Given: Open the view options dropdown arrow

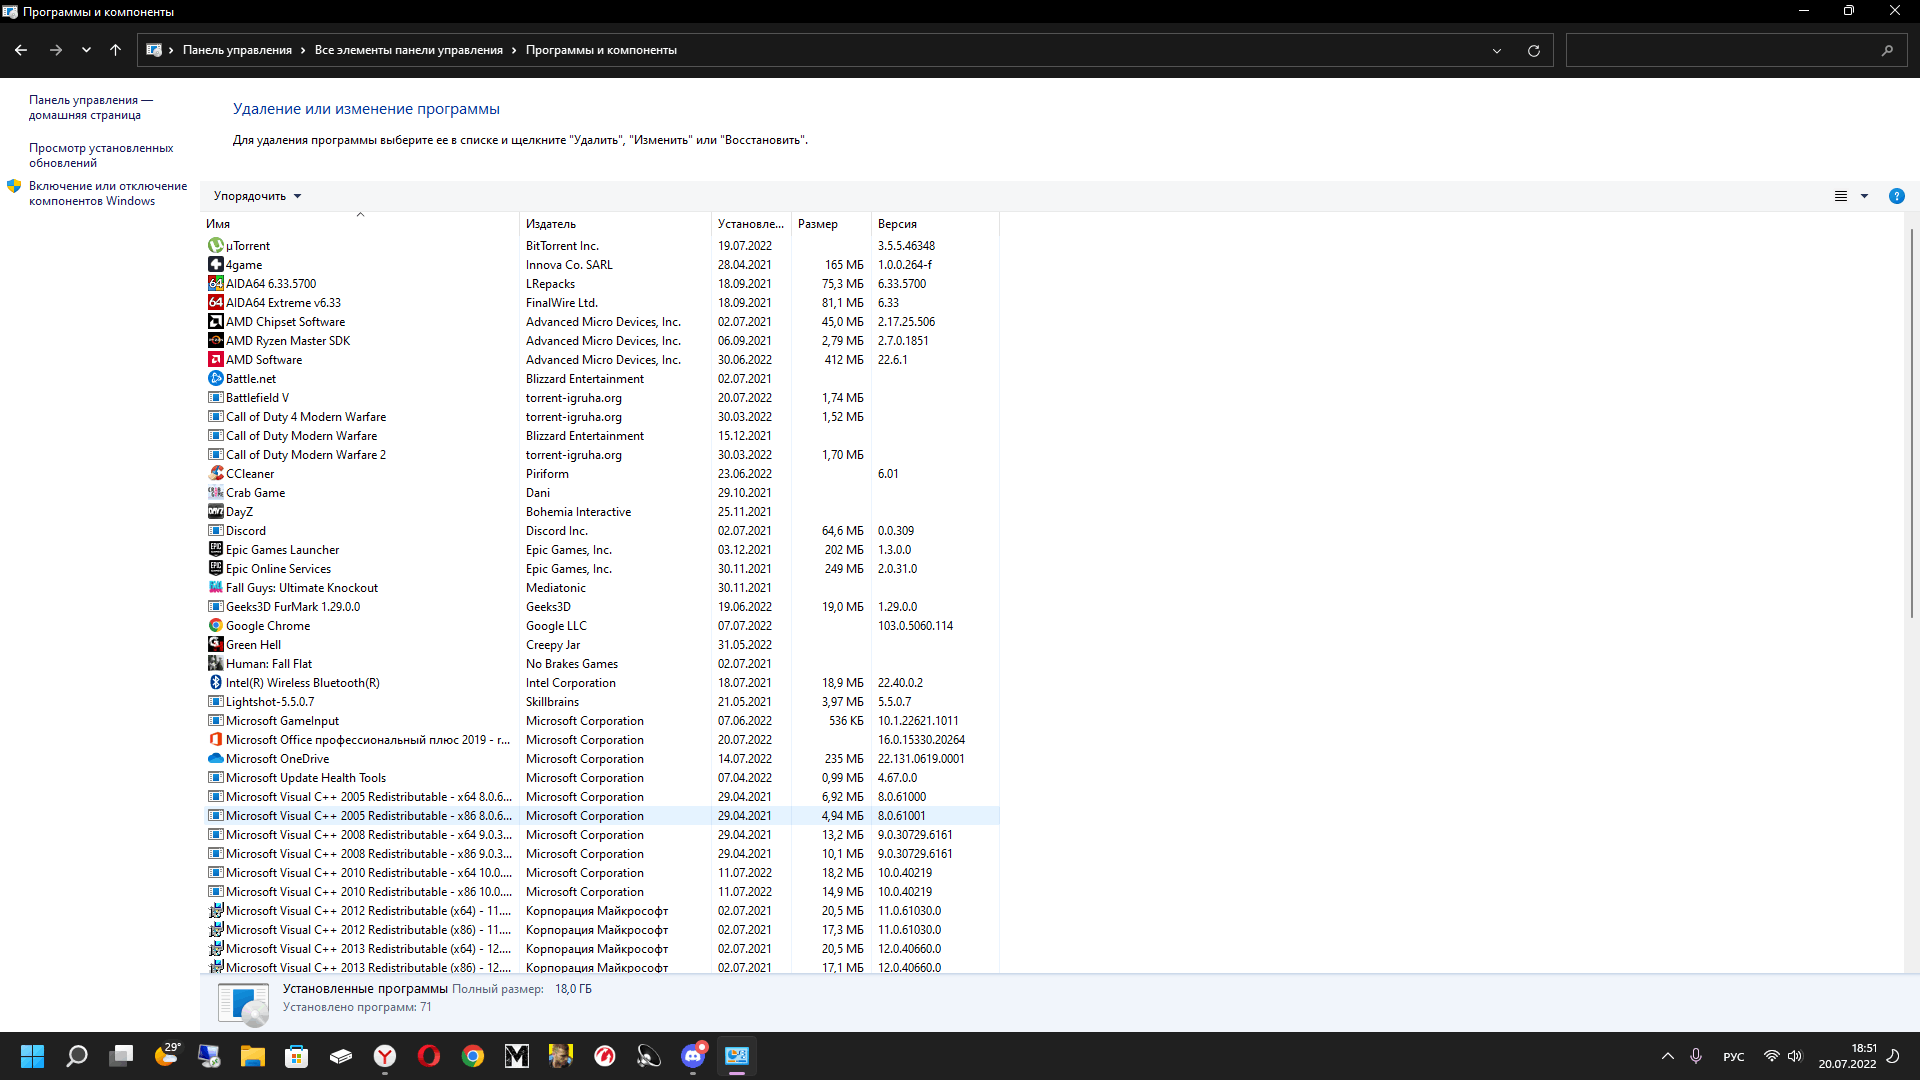Looking at the screenshot, I should [x=1864, y=196].
